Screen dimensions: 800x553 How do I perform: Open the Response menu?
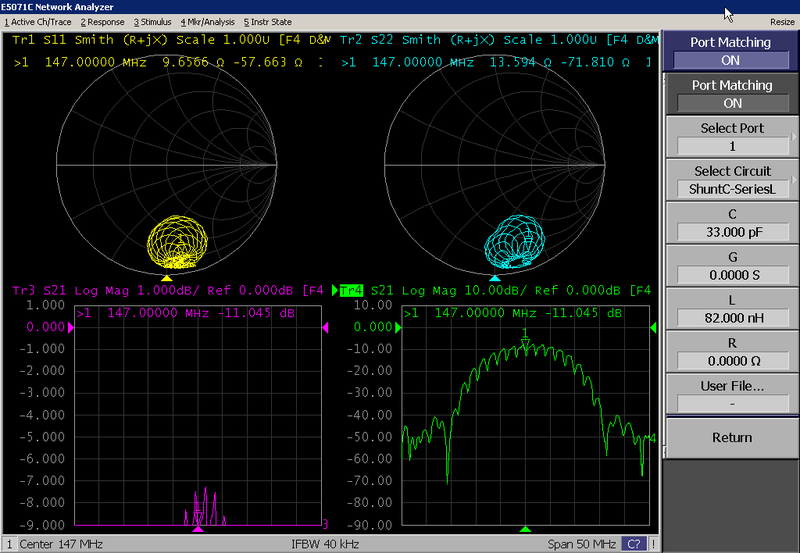click(103, 21)
